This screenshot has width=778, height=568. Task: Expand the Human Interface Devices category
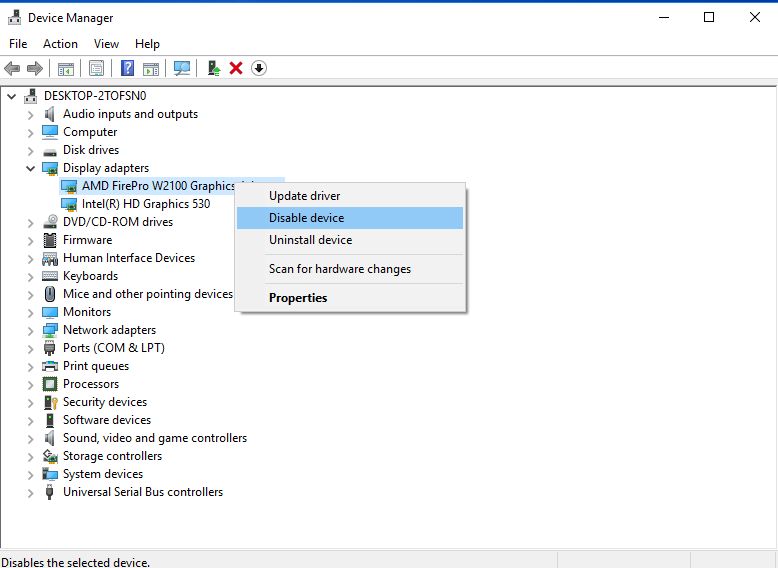(x=31, y=259)
